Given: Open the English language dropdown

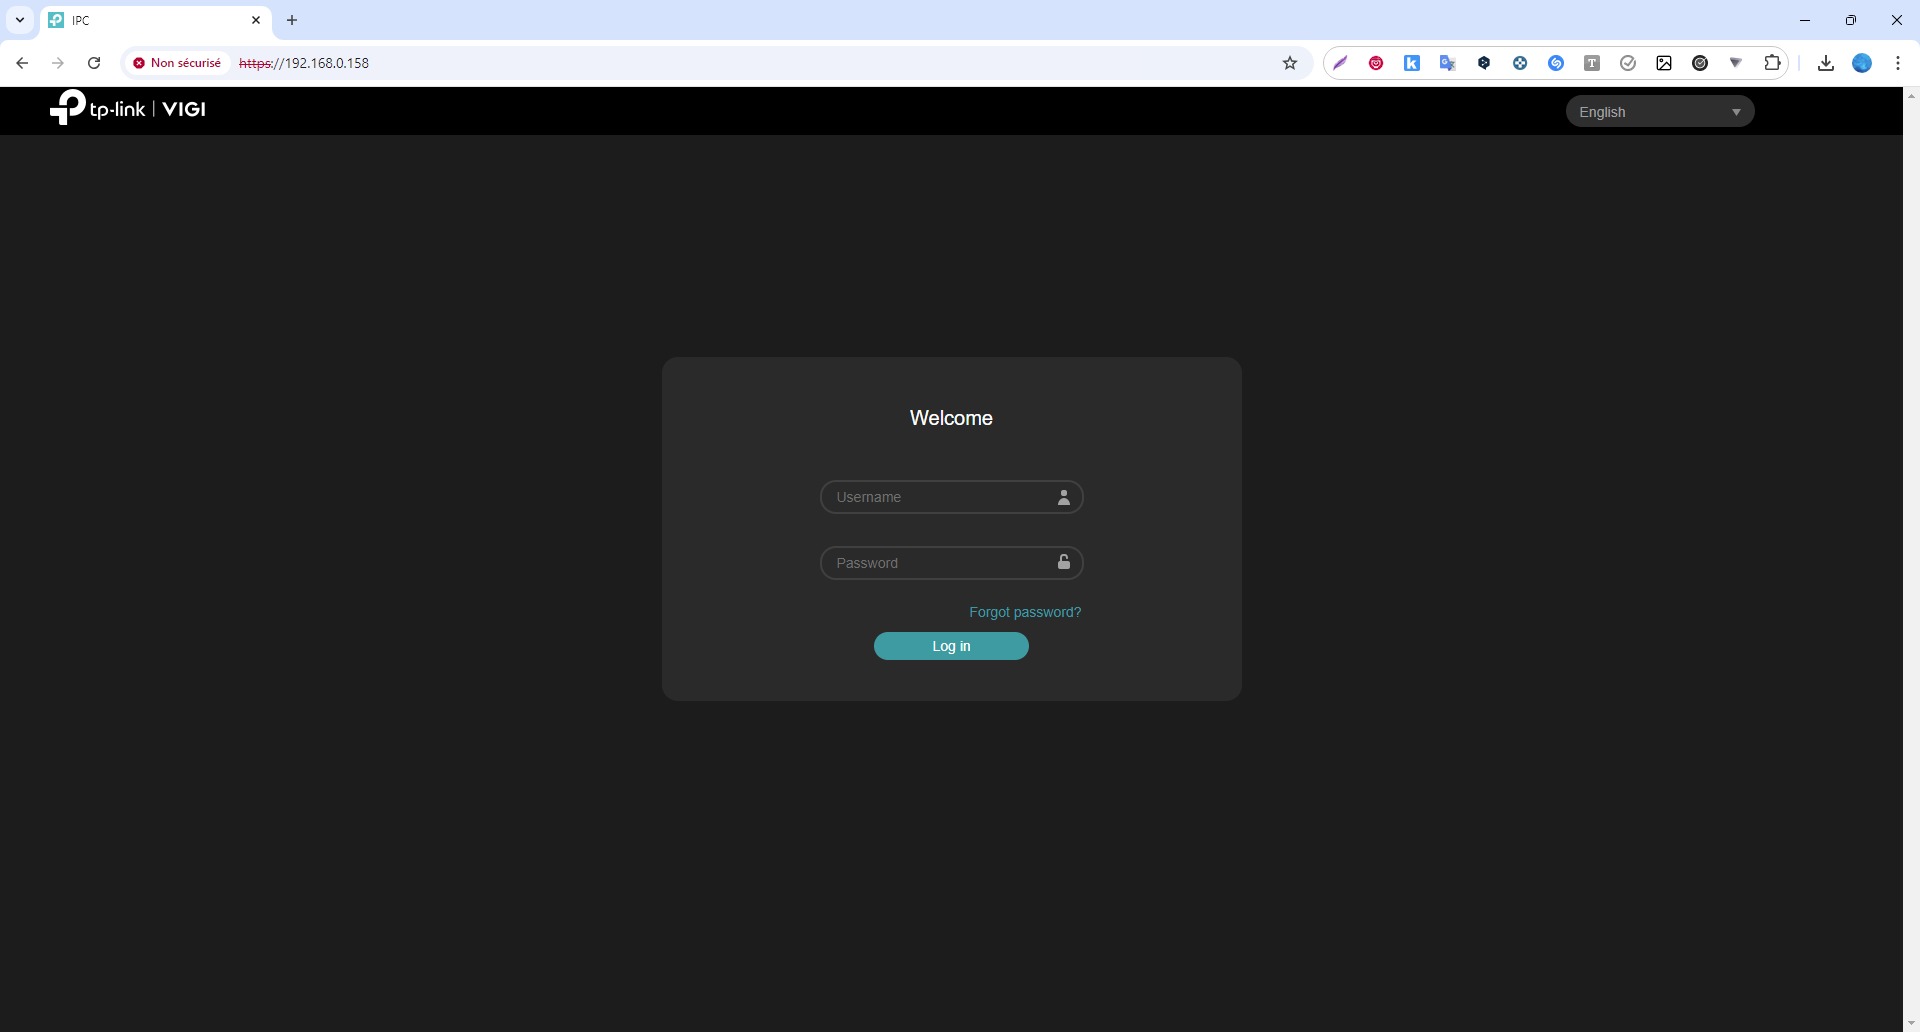Looking at the screenshot, I should click(x=1659, y=112).
